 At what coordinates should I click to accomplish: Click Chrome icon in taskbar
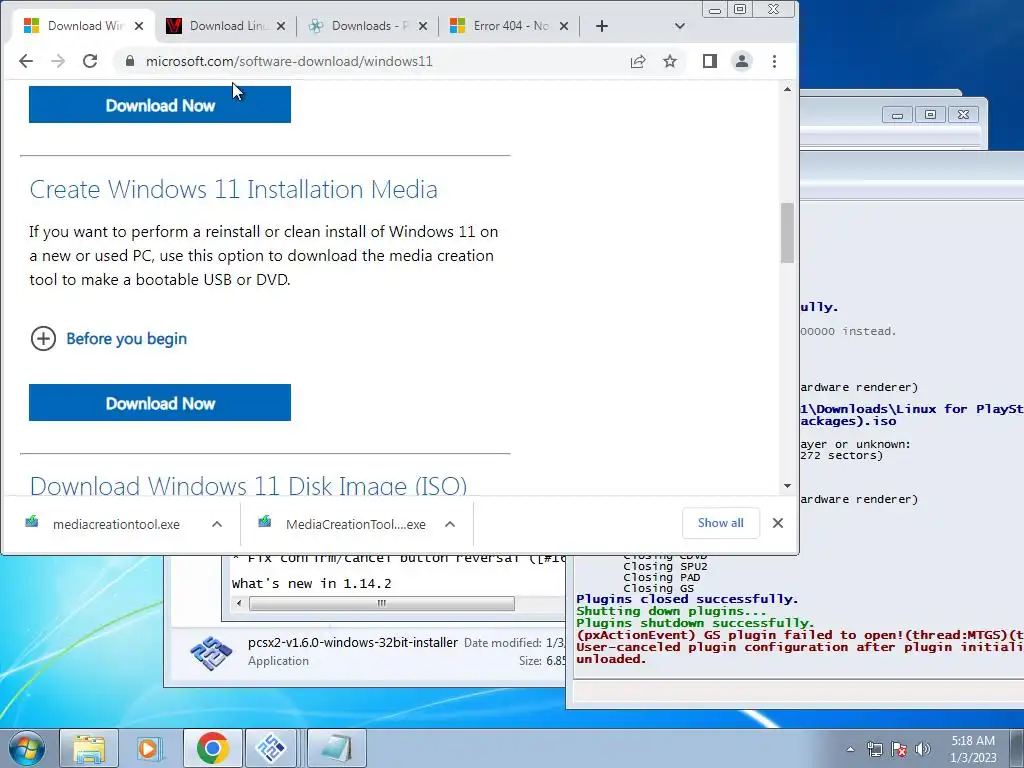click(212, 748)
